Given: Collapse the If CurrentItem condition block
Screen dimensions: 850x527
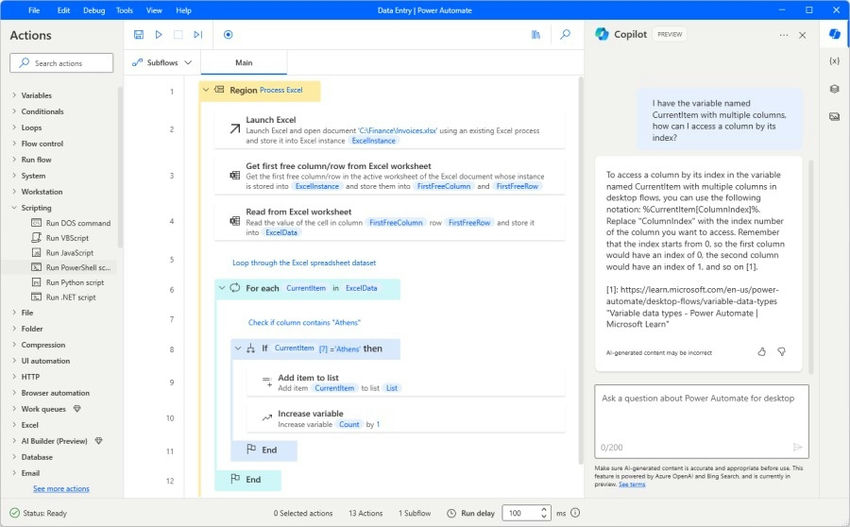Looking at the screenshot, I should (x=238, y=349).
